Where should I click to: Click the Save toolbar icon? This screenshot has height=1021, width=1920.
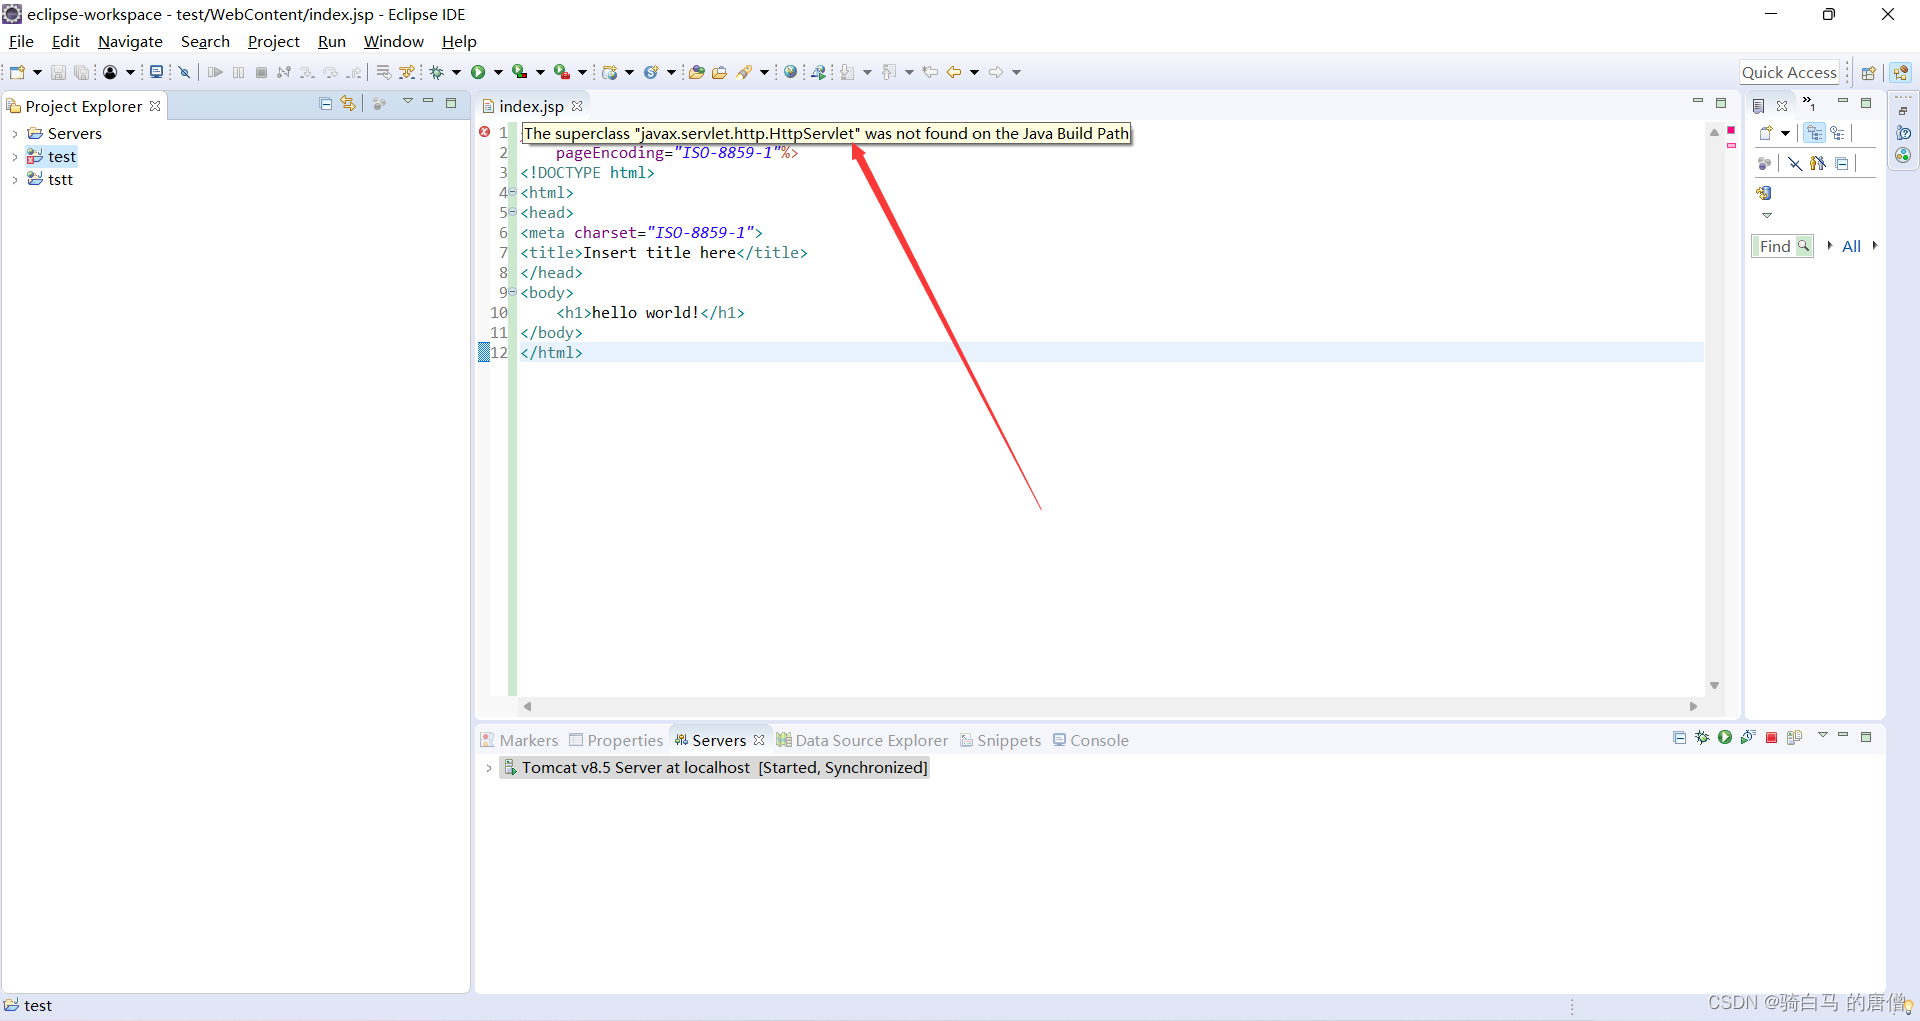[58, 72]
